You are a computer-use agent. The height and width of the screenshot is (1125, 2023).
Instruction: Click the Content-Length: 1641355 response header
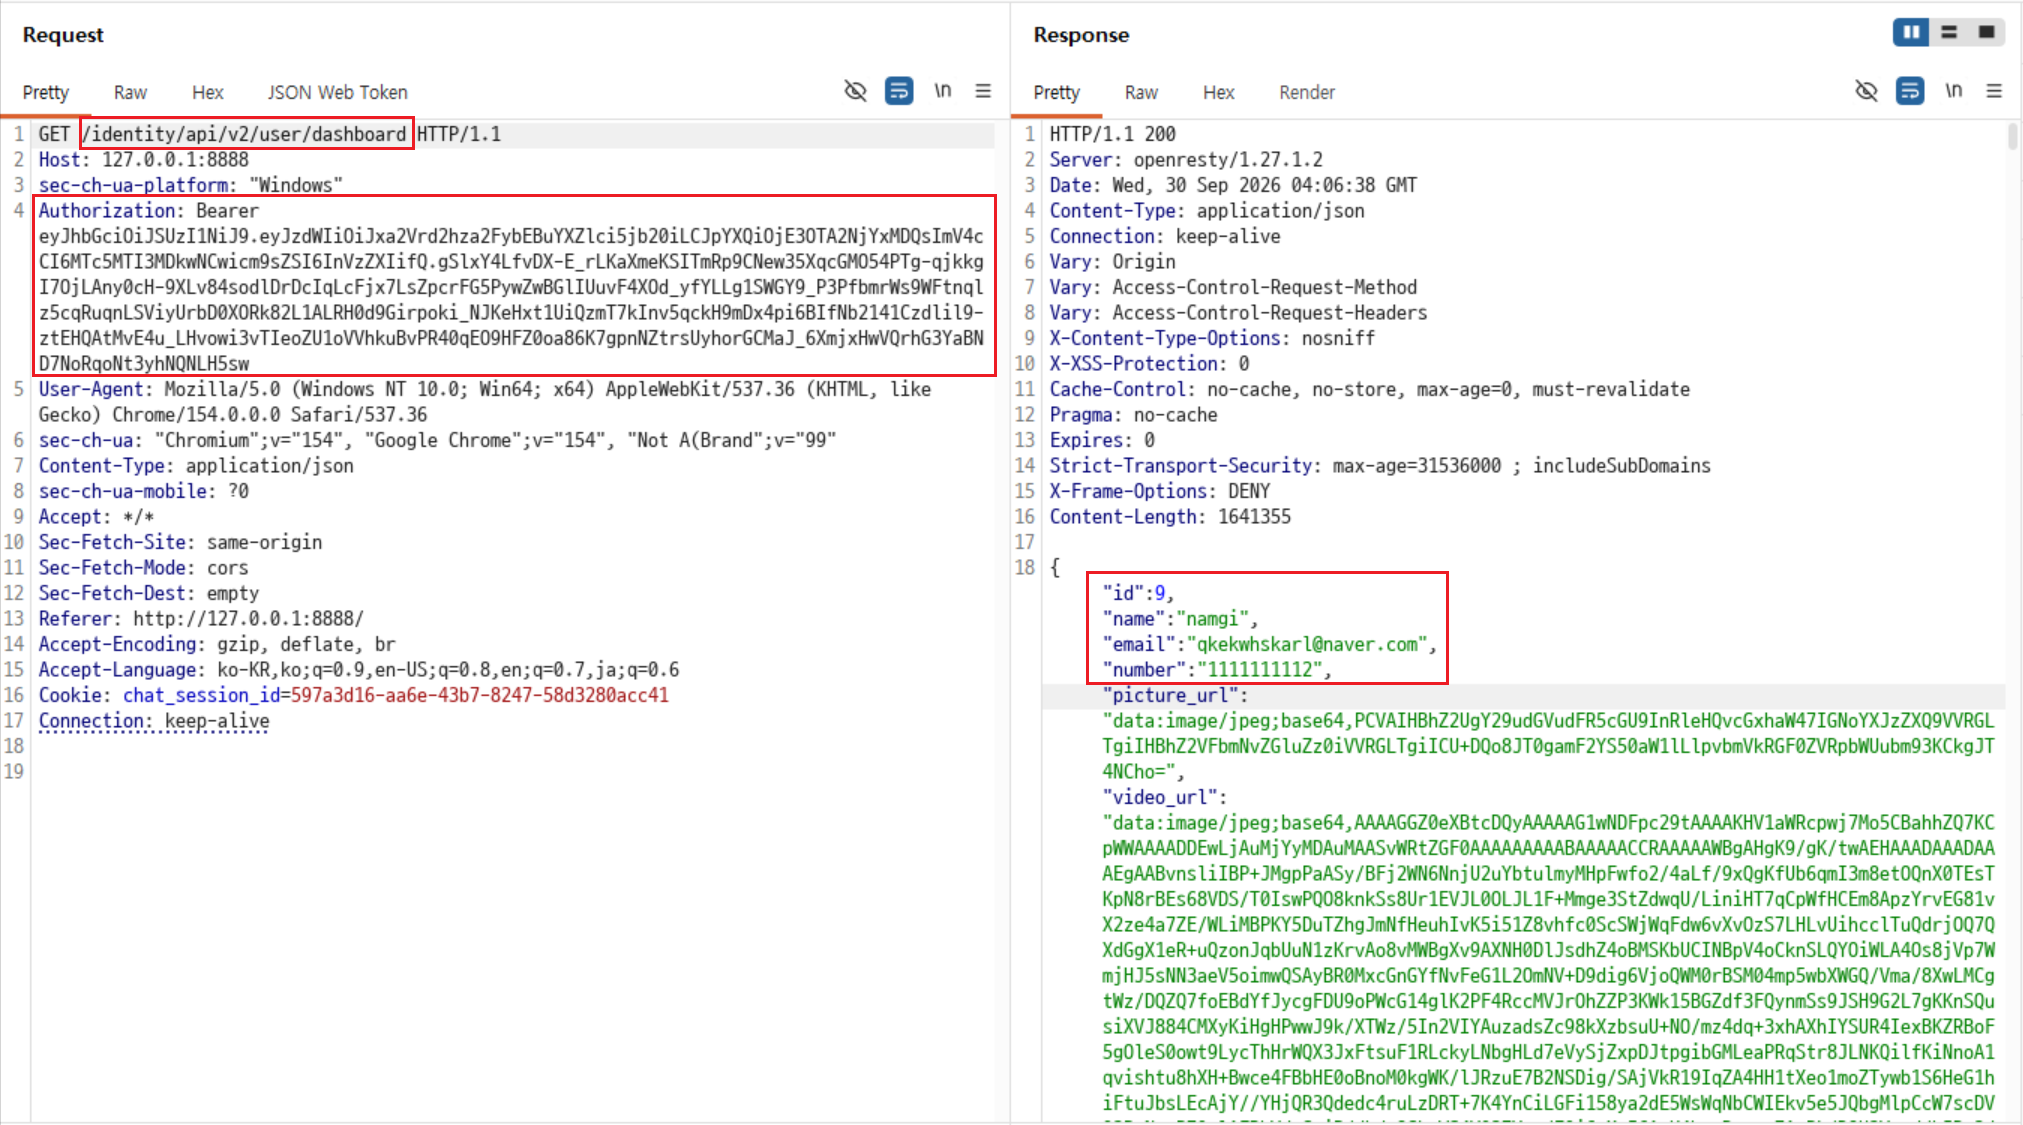point(1170,517)
